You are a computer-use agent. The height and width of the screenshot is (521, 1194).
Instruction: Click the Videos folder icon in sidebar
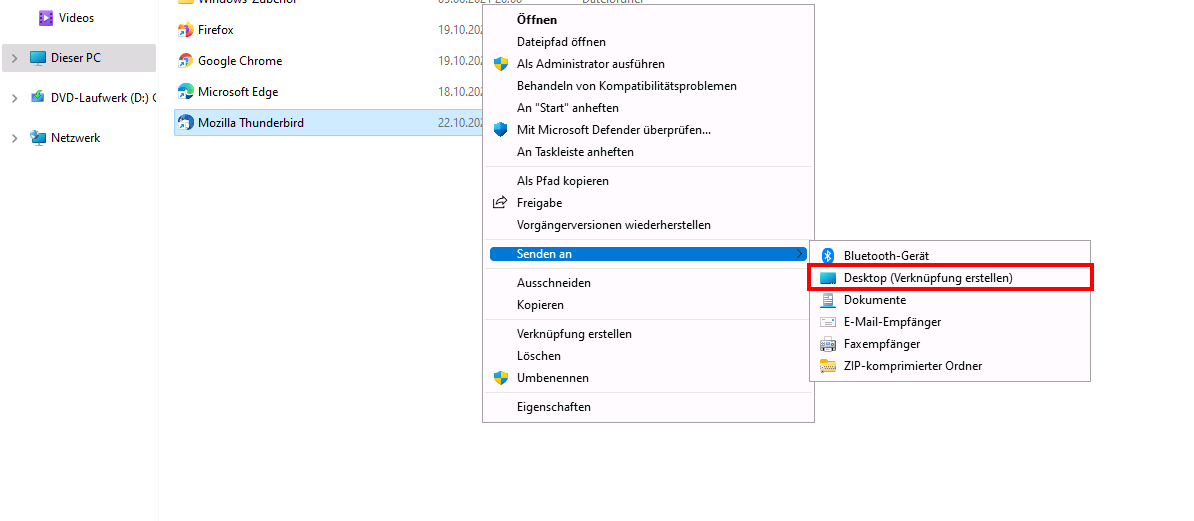[x=46, y=18]
